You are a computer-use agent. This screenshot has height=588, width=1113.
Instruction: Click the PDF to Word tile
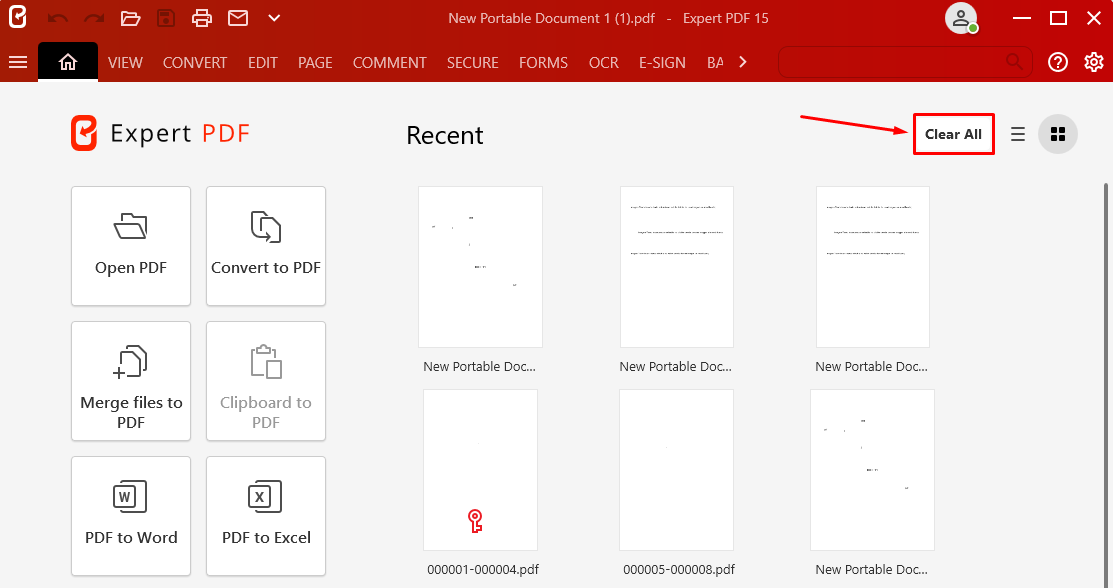pyautogui.click(x=131, y=516)
